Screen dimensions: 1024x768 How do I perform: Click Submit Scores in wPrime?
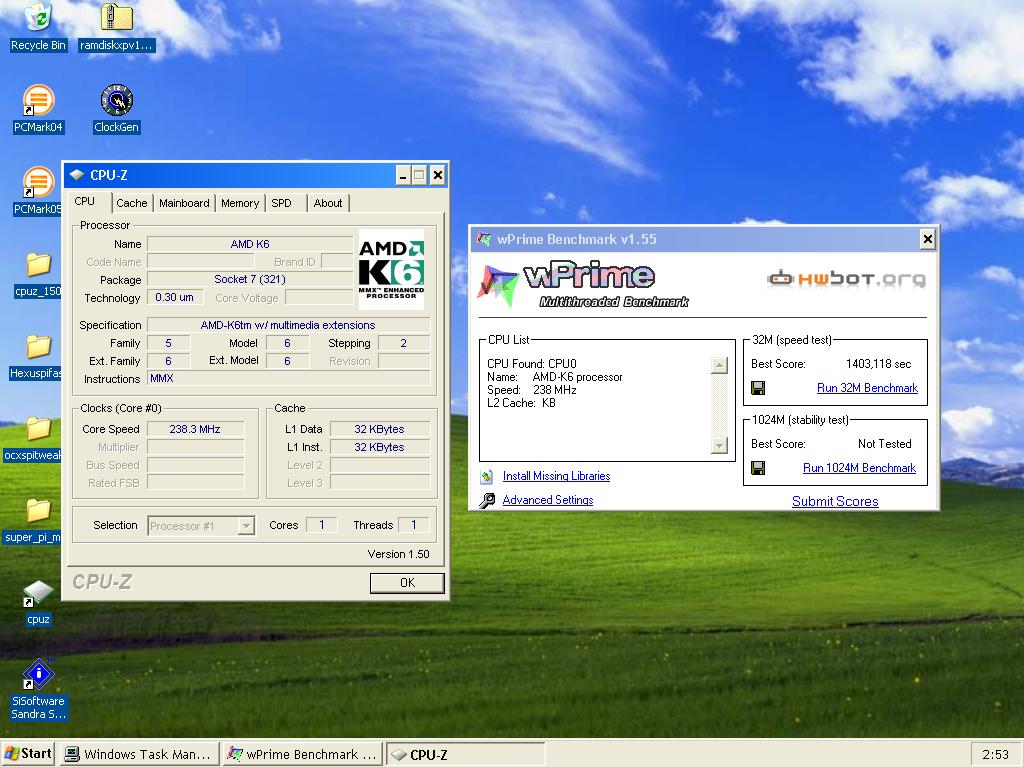coord(835,502)
